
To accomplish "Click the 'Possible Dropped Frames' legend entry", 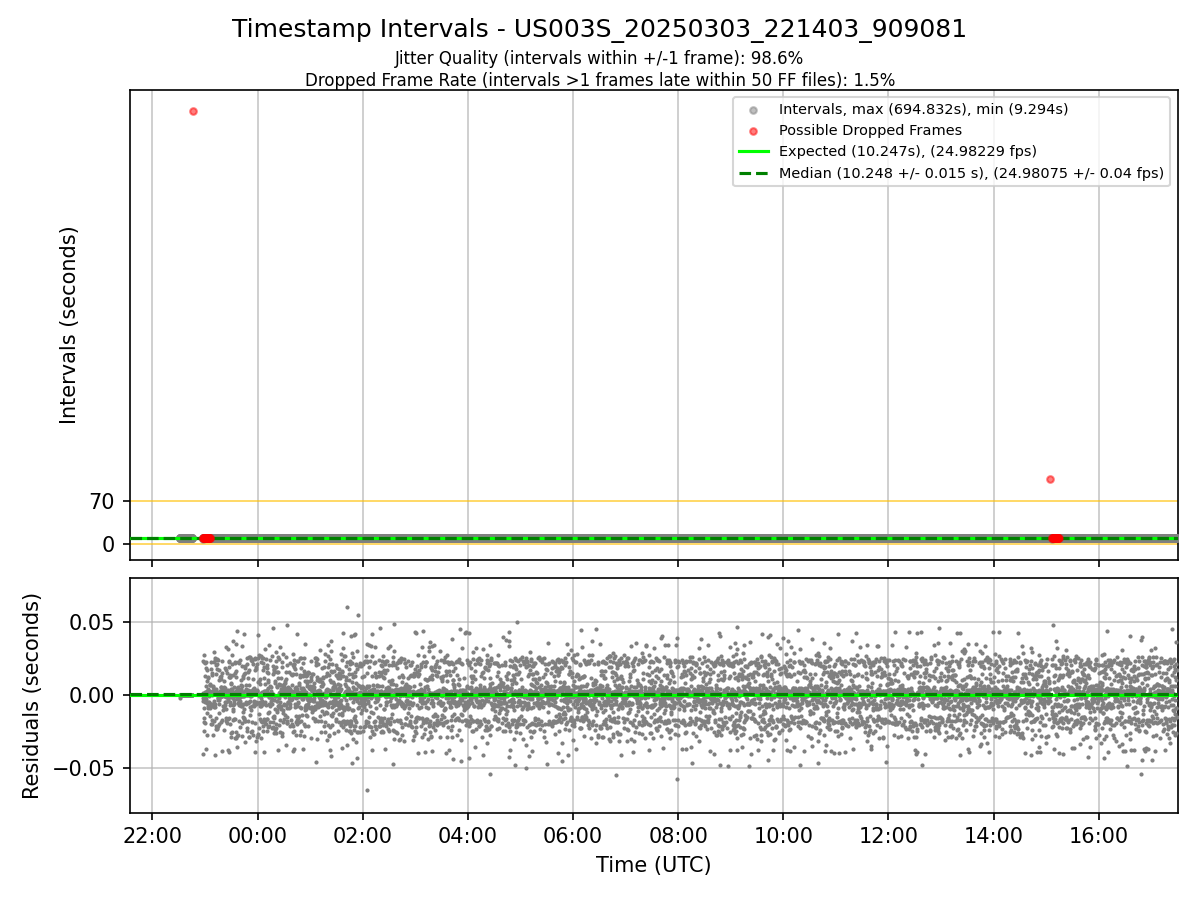I will 870,130.
